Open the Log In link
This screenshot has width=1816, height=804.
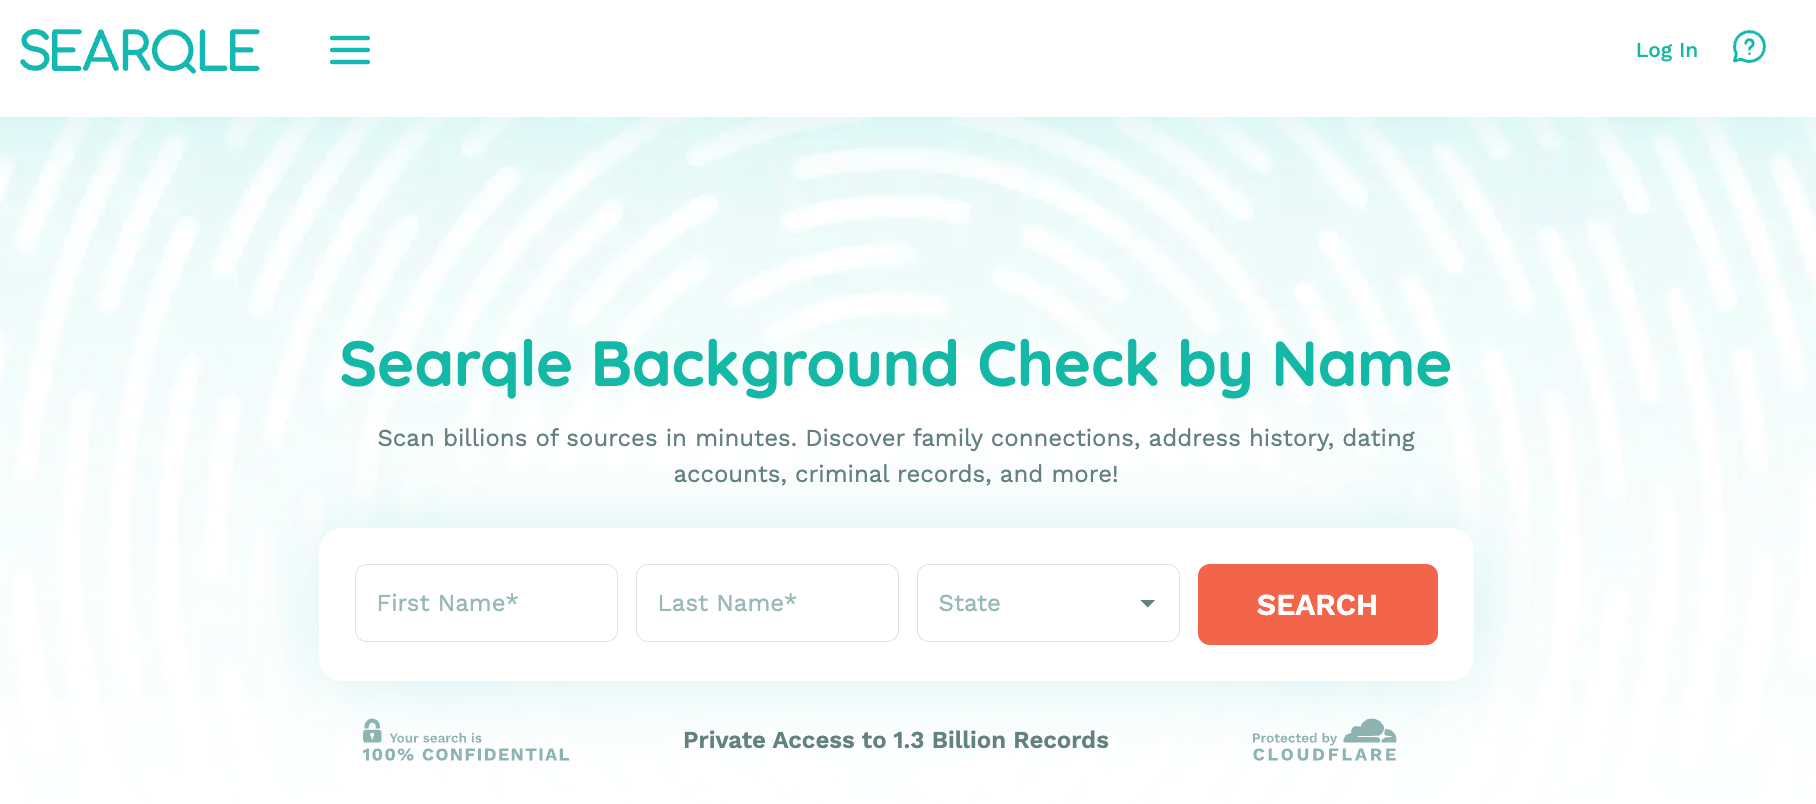1666,50
